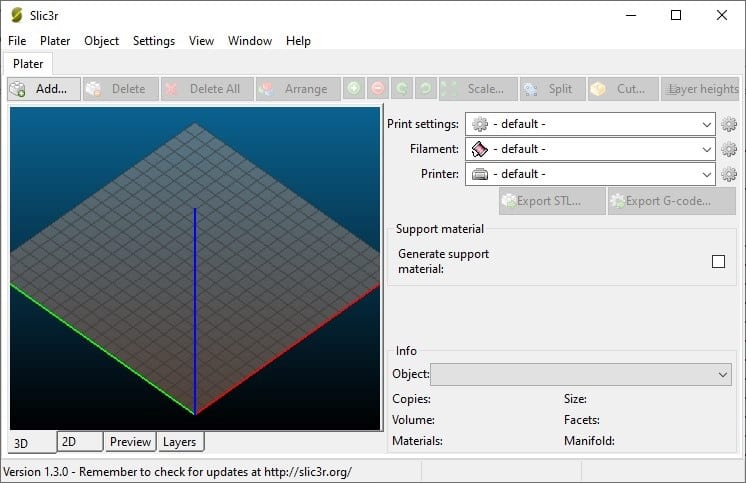The height and width of the screenshot is (483, 746).
Task: Maximize the Slic3r window
Action: click(x=676, y=15)
